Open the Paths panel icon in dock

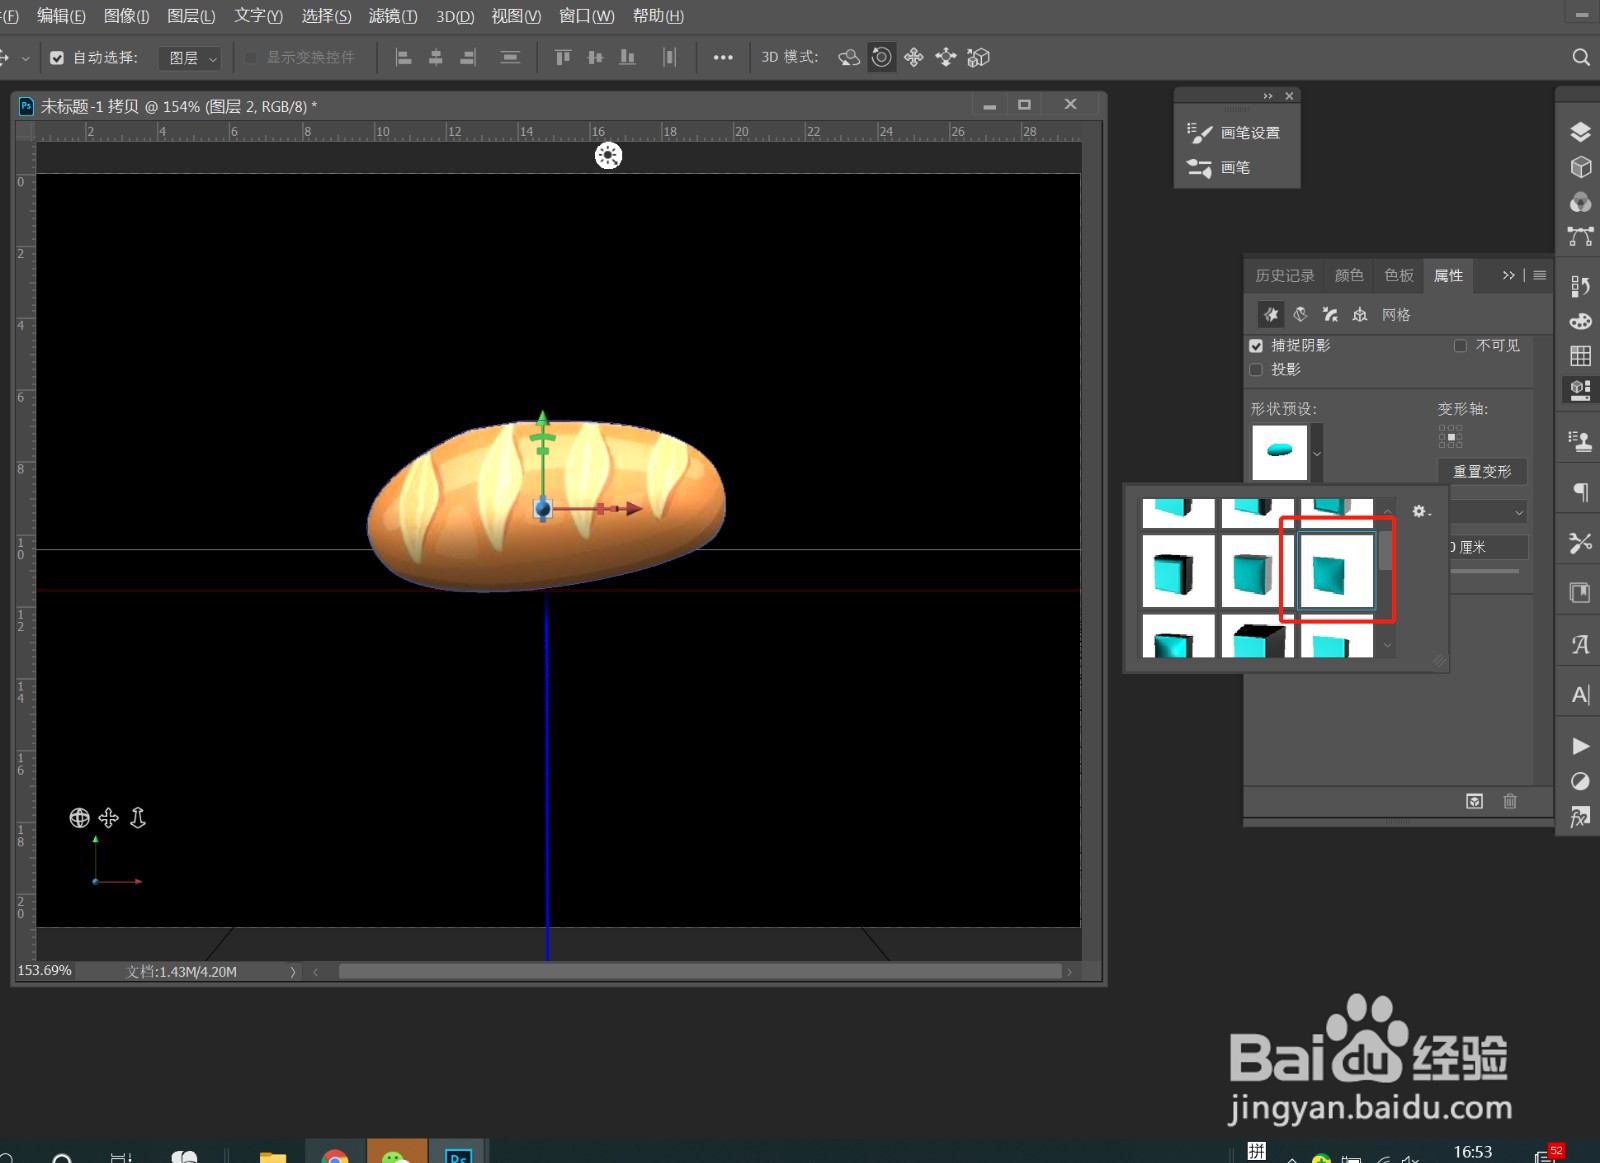1580,237
